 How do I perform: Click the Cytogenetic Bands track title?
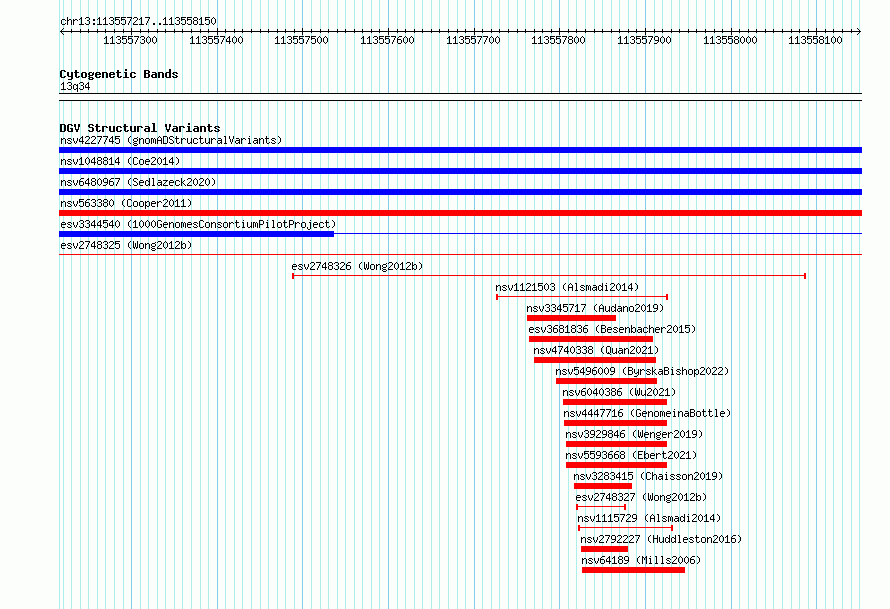(x=119, y=74)
